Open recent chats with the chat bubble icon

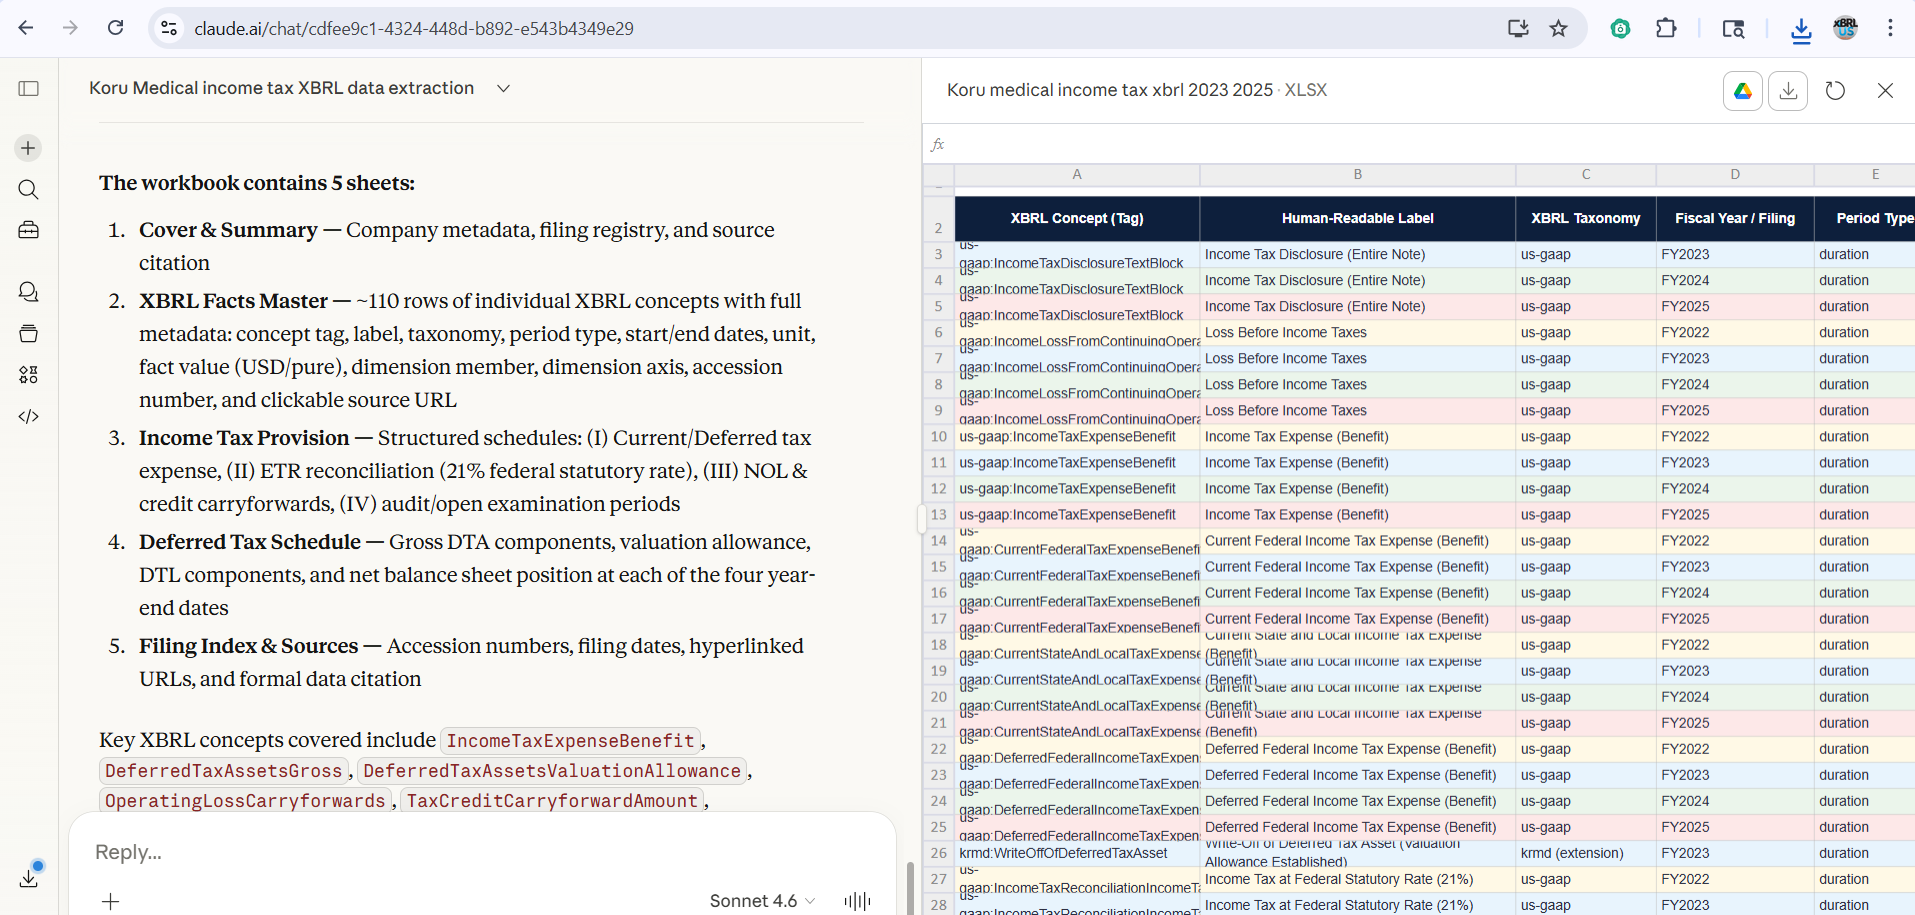point(27,291)
